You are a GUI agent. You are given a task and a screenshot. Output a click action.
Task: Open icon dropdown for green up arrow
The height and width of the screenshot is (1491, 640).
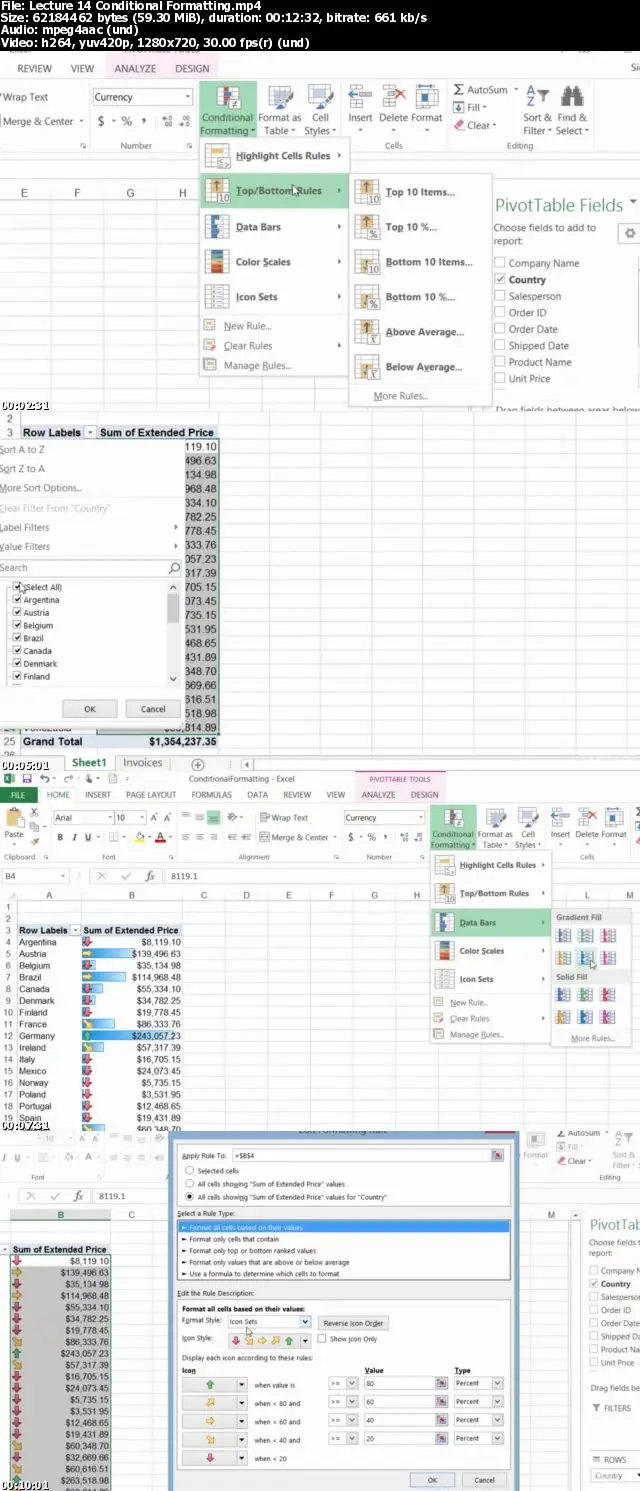pos(242,1384)
